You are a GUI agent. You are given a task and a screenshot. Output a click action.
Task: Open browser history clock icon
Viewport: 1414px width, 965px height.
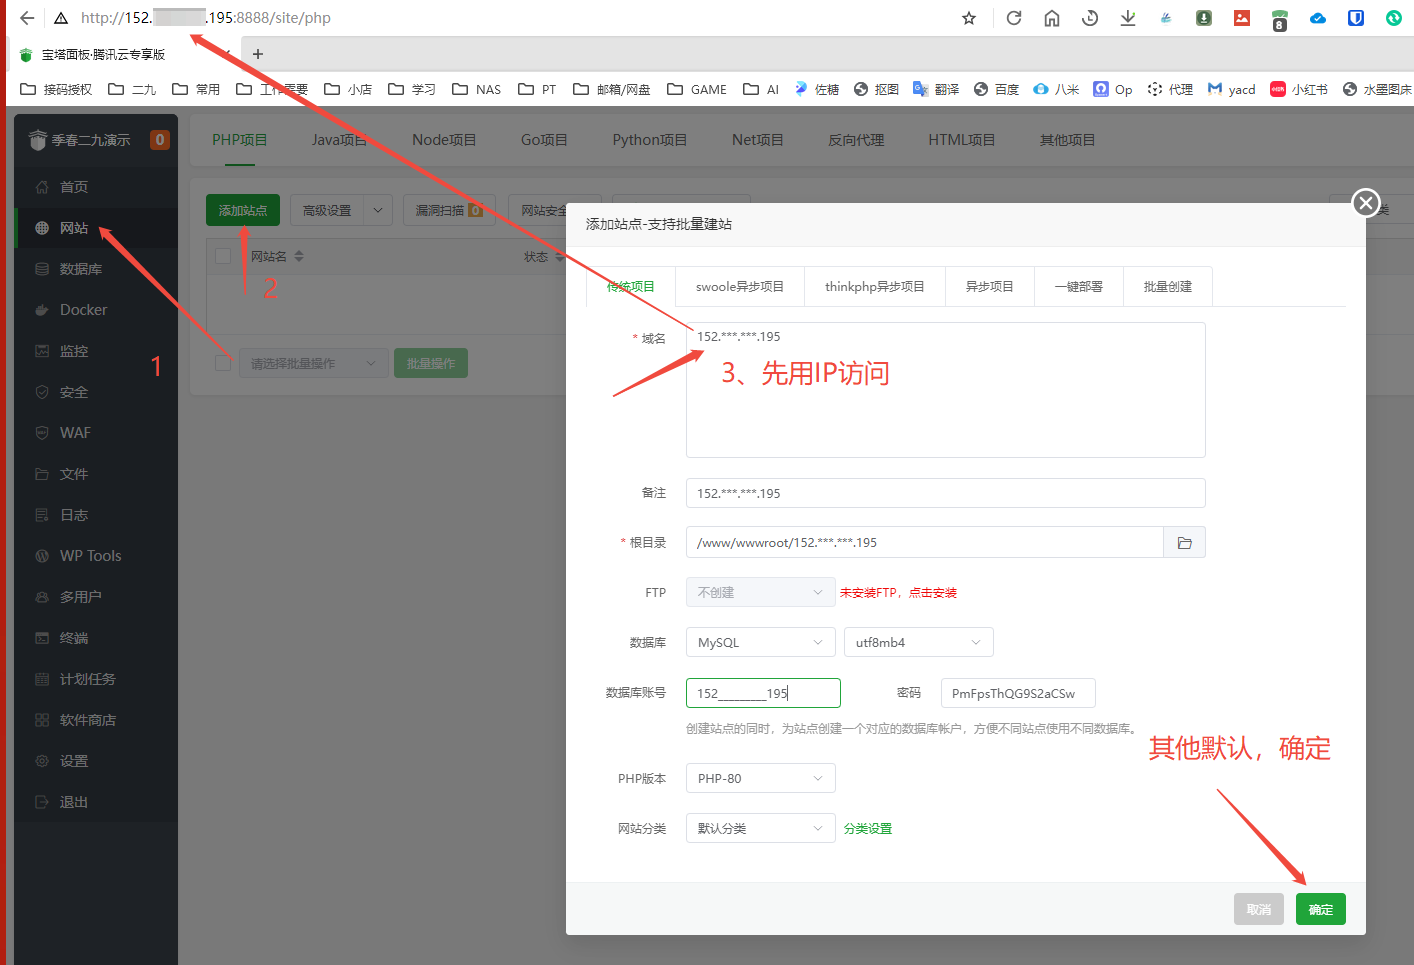pyautogui.click(x=1090, y=18)
